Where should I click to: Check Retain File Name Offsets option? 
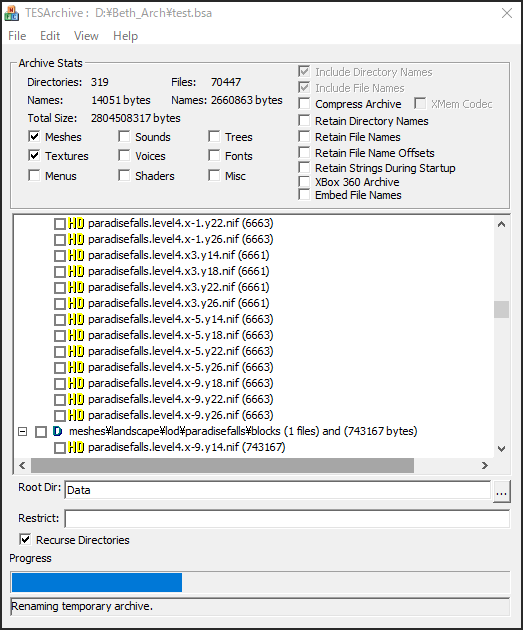pyautogui.click(x=304, y=153)
